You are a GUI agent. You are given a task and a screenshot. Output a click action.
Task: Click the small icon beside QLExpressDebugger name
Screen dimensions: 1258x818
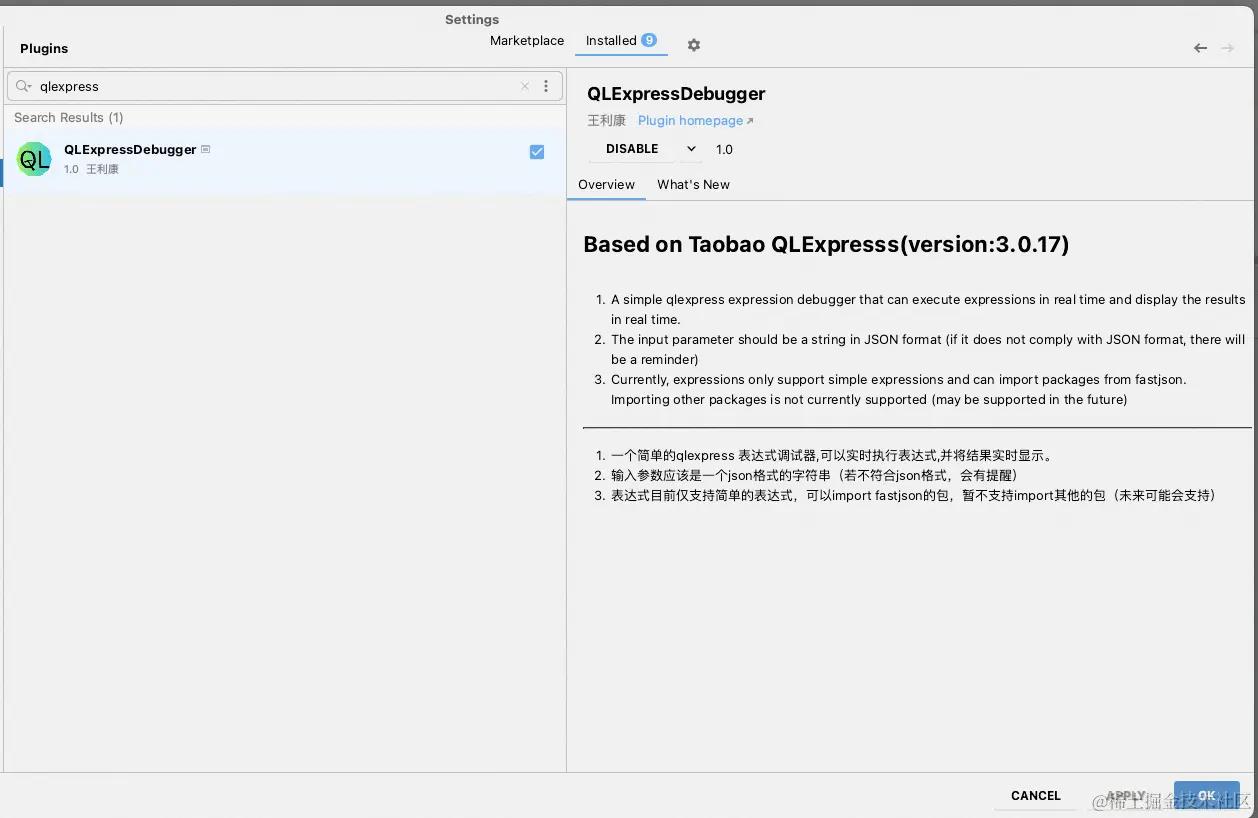pyautogui.click(x=206, y=149)
